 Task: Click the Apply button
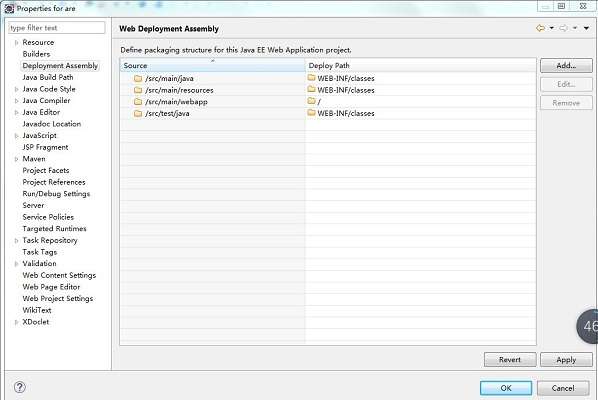[x=566, y=360]
